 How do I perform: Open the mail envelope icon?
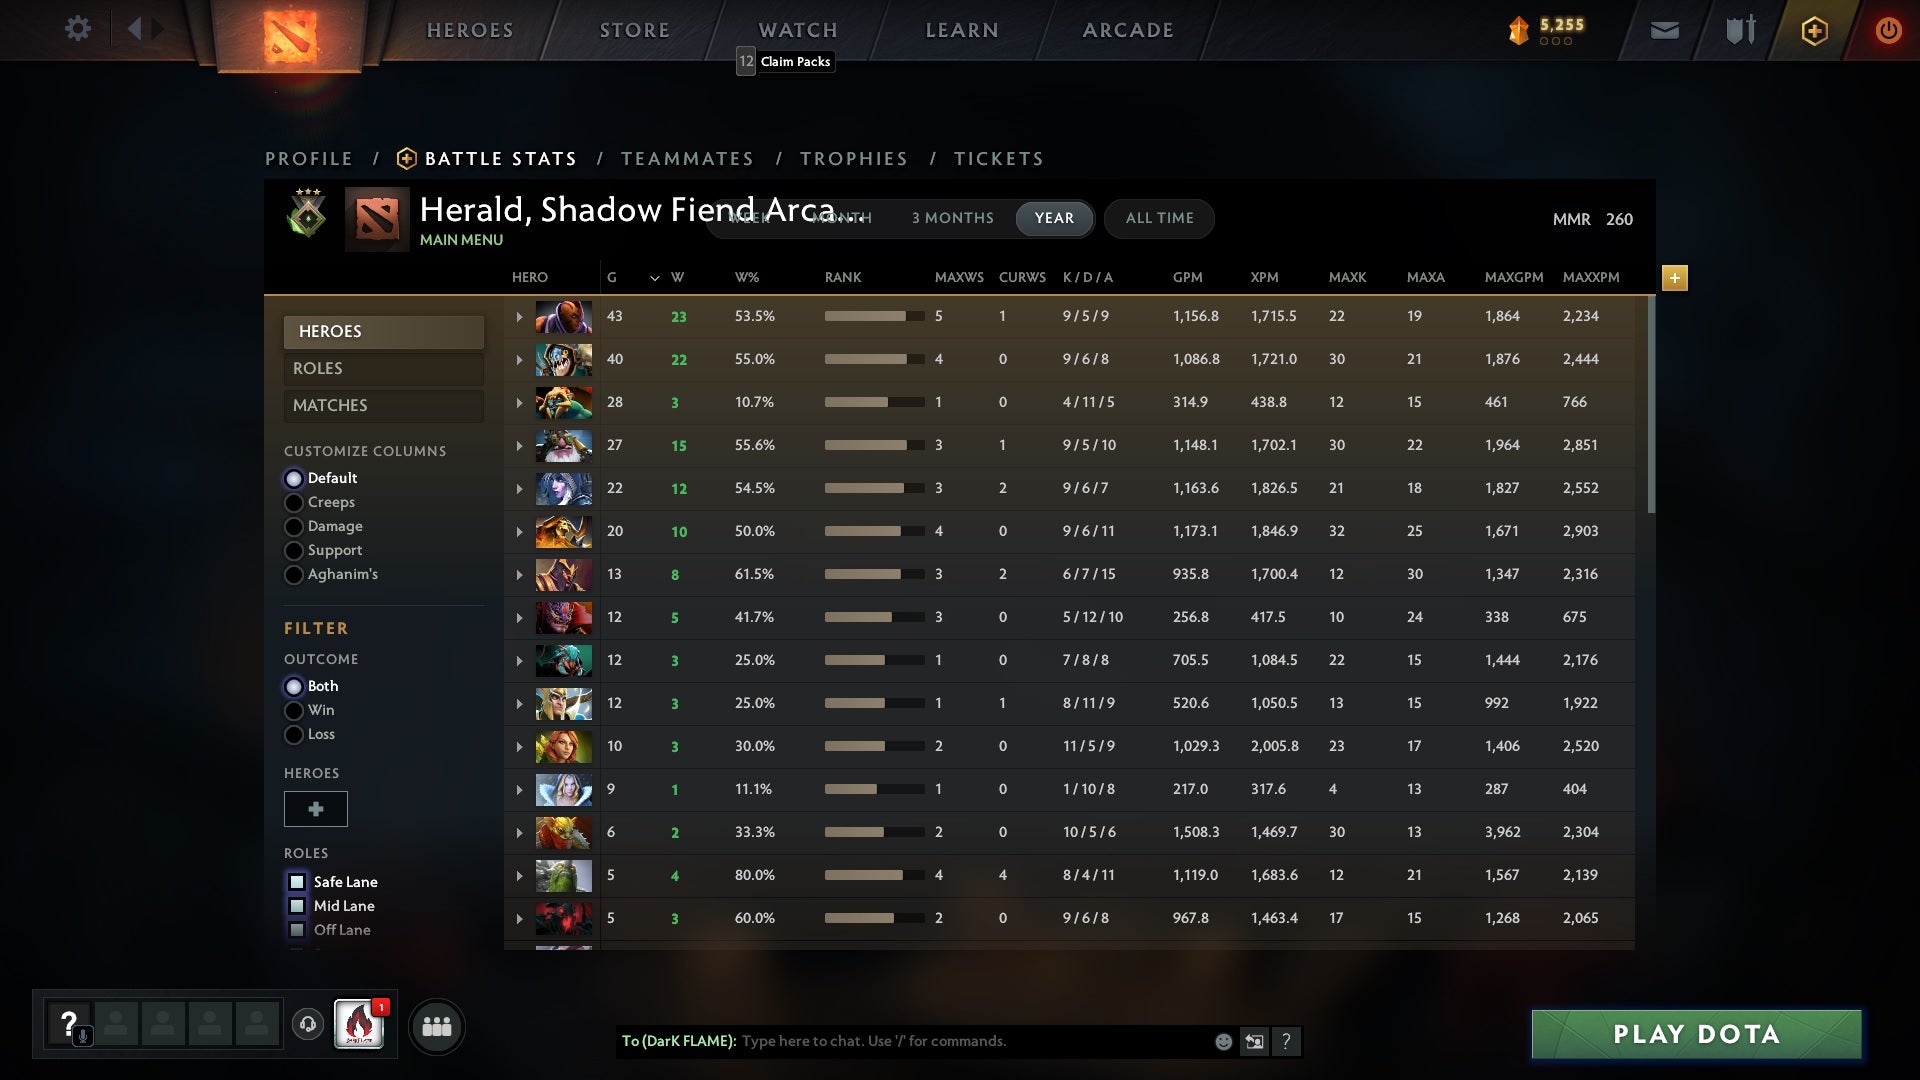pos(1665,31)
